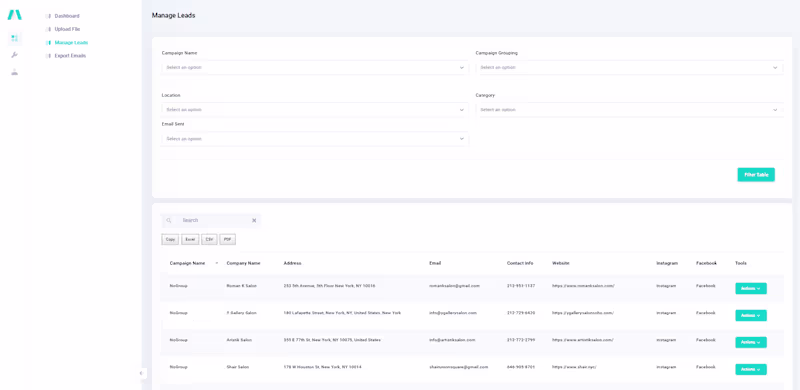Open the shair.nyc website link
The width and height of the screenshot is (800, 390).
click(574, 367)
